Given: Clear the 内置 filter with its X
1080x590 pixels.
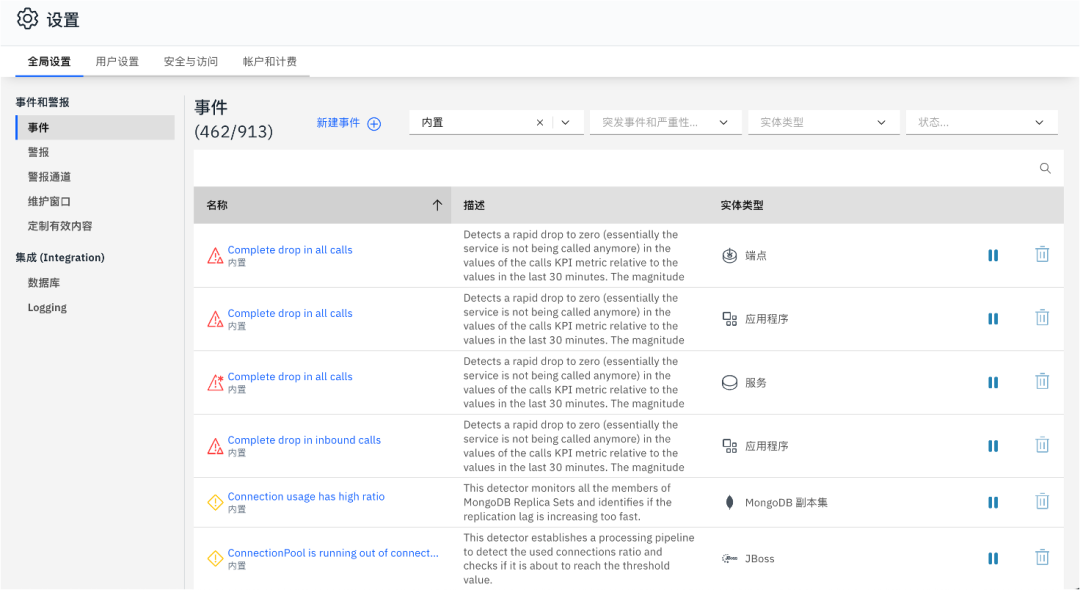Looking at the screenshot, I should tap(539, 121).
